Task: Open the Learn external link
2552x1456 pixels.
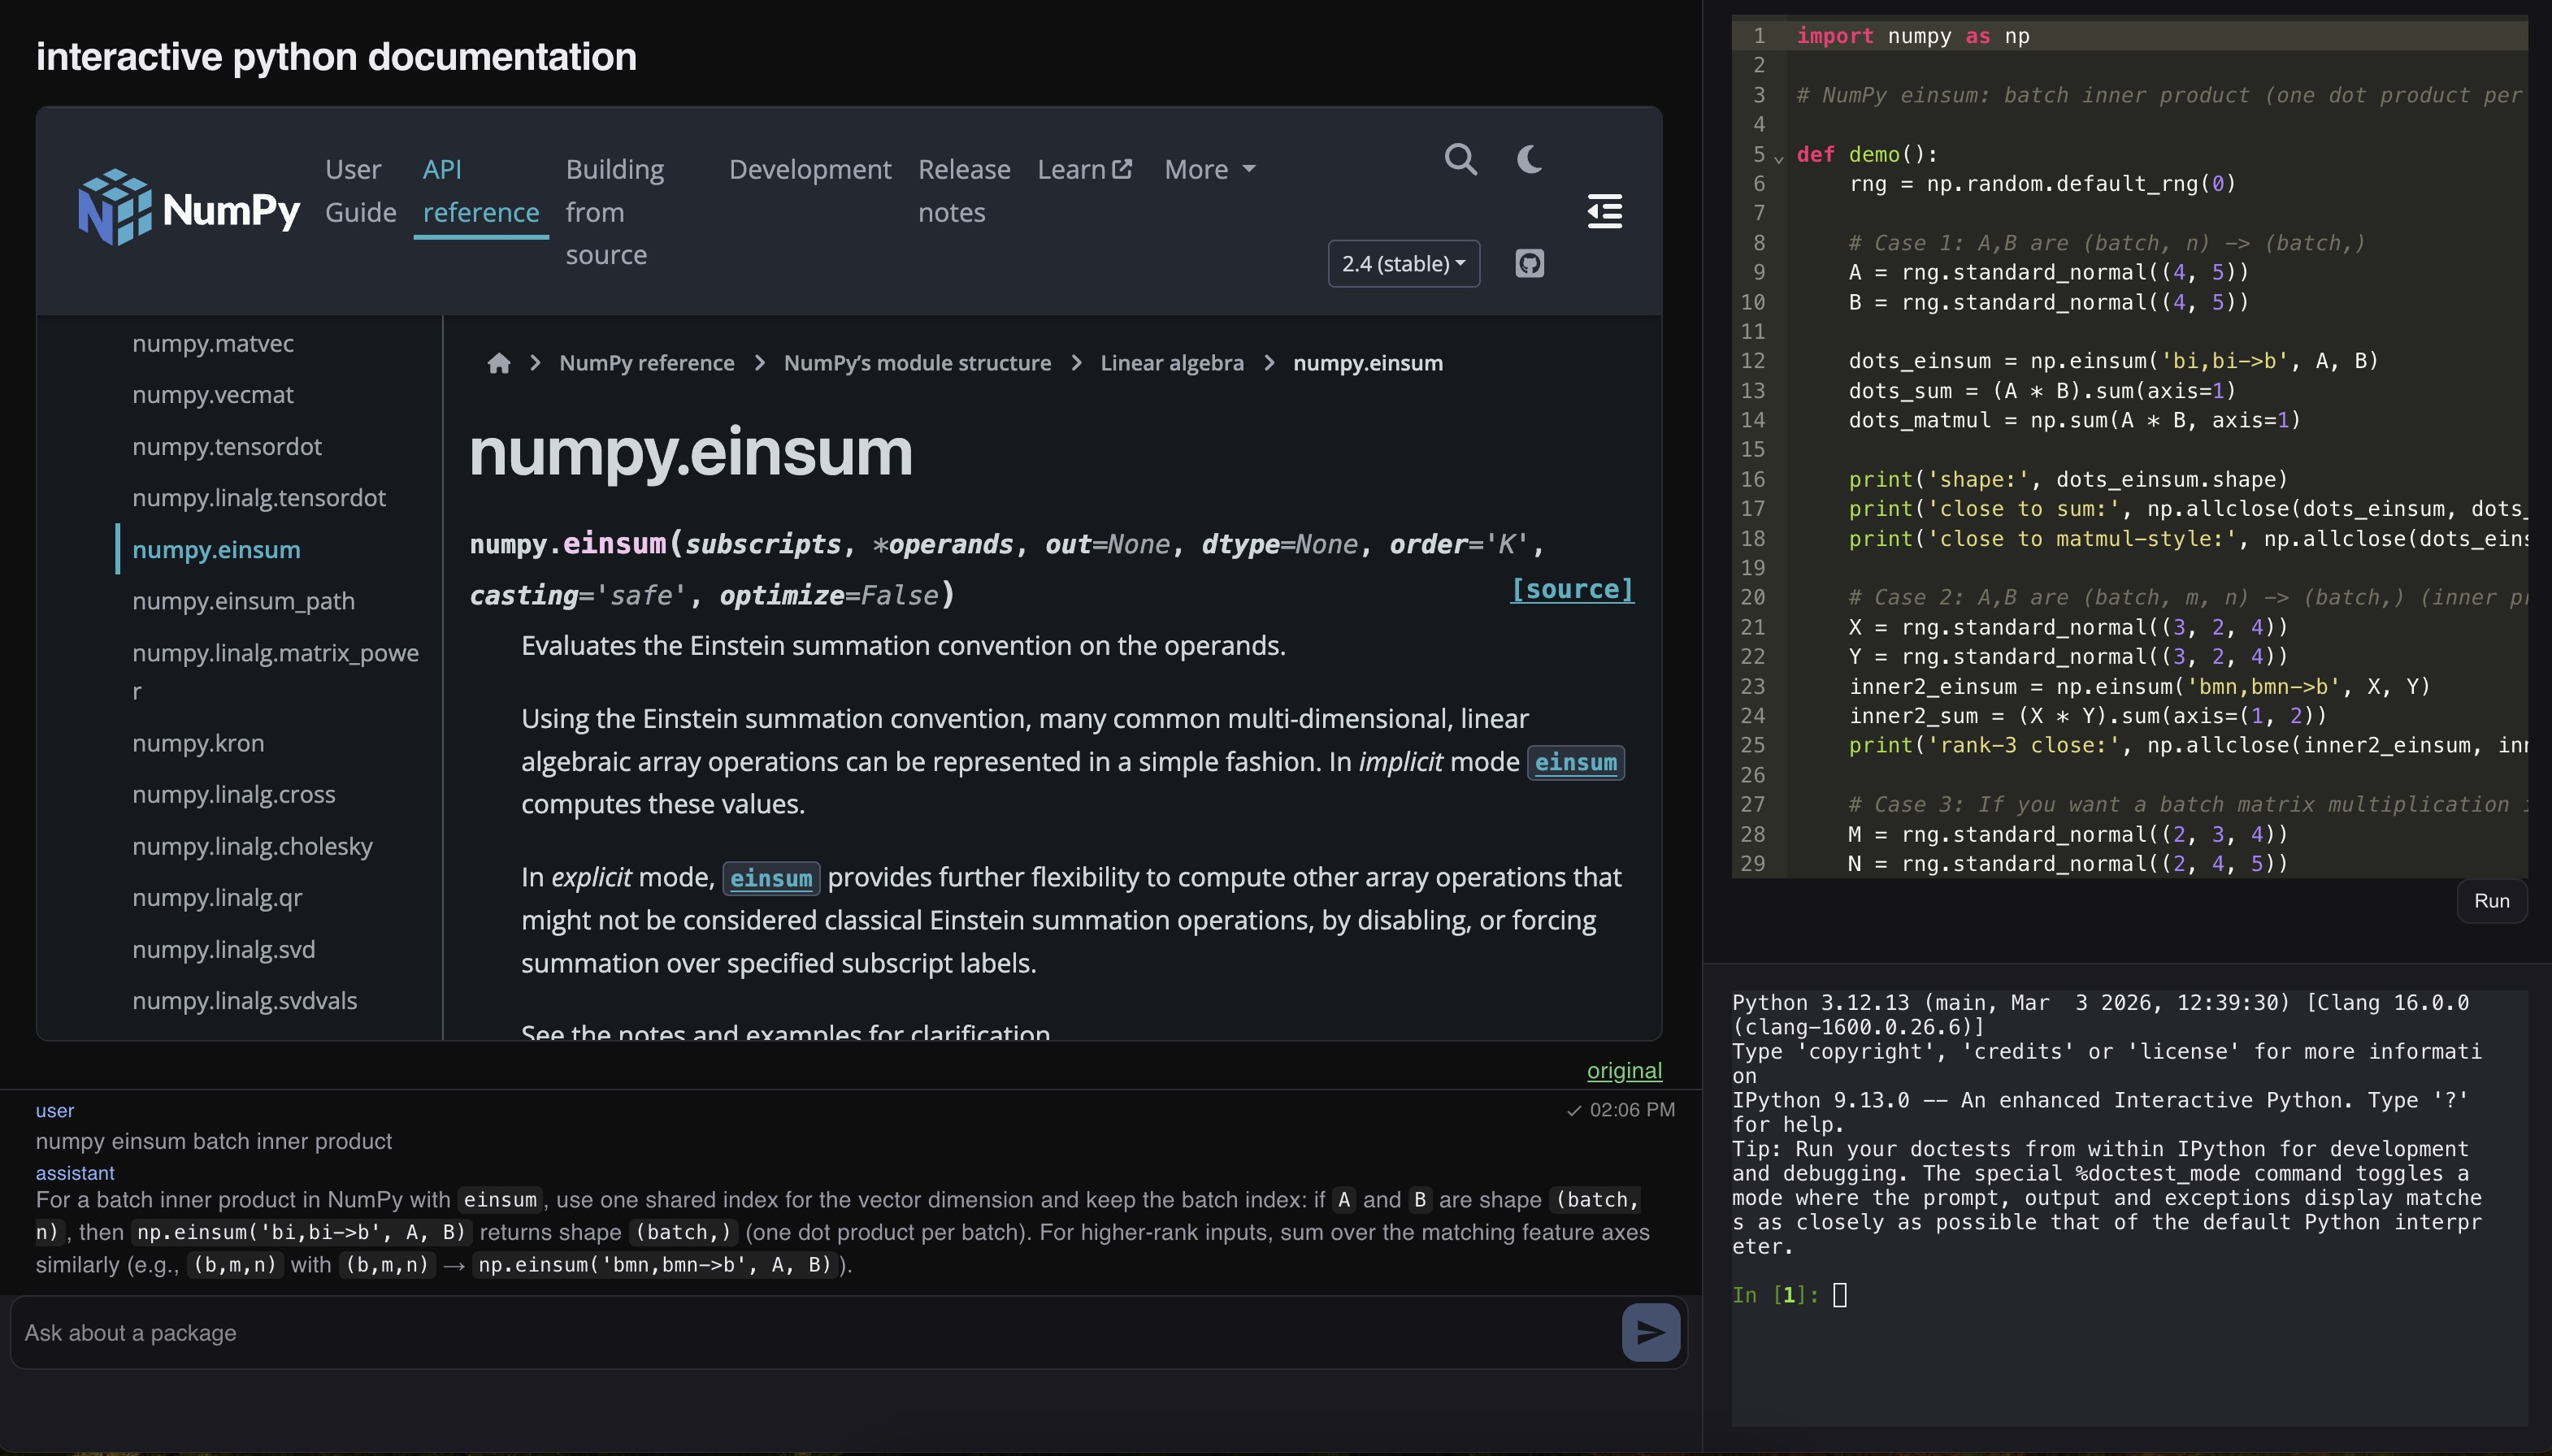Action: [x=1085, y=170]
